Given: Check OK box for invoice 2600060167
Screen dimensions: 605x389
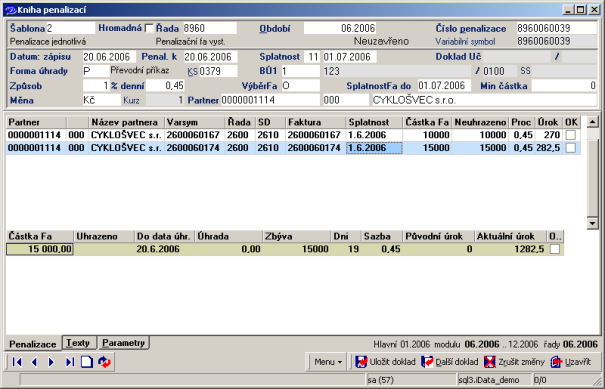Looking at the screenshot, I should [x=571, y=135].
